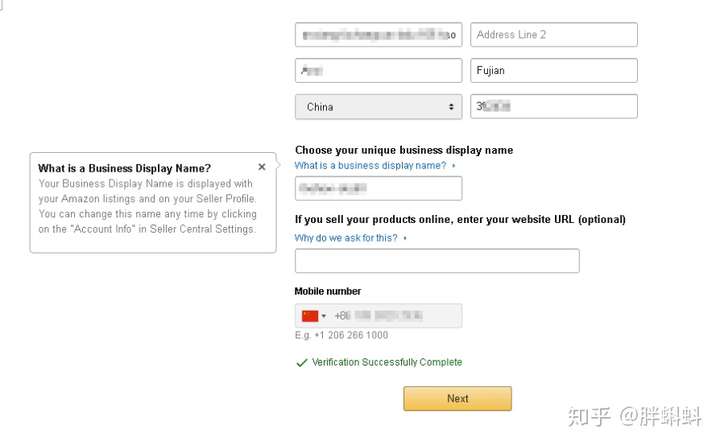This screenshot has width=720, height=446.
Task: Click the arrow after 'Why do we ask' link
Action: 405,238
